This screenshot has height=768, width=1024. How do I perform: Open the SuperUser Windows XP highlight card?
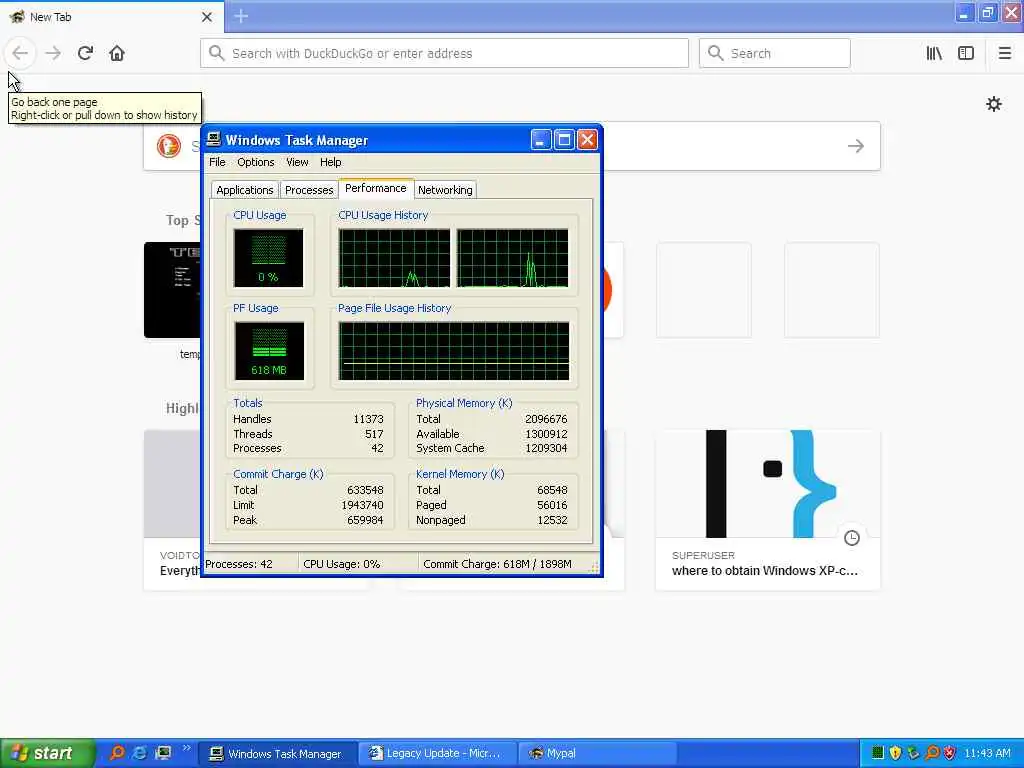[x=767, y=510]
